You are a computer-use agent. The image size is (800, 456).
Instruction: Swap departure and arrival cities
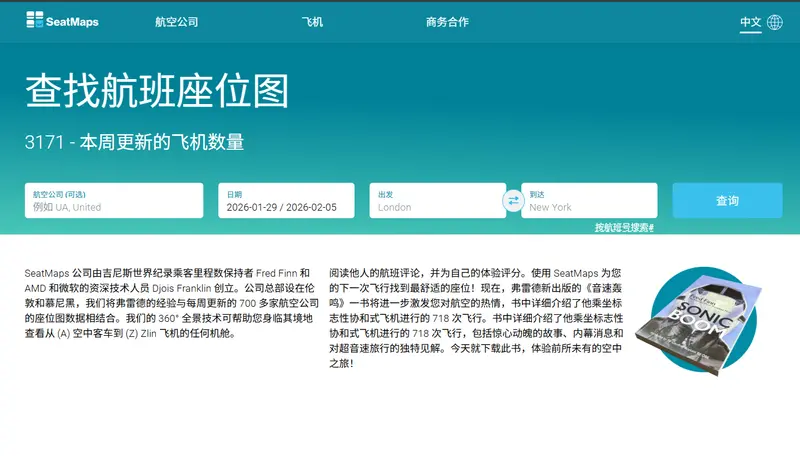[513, 200]
